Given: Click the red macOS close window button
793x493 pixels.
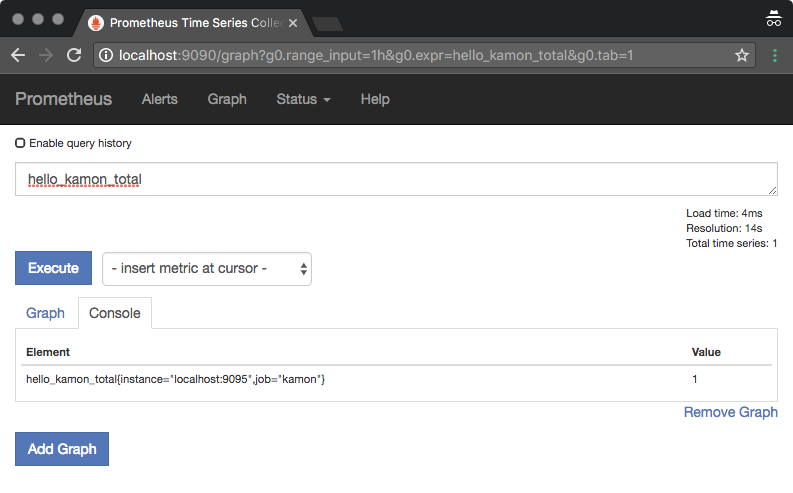Looking at the screenshot, I should 18,19.
